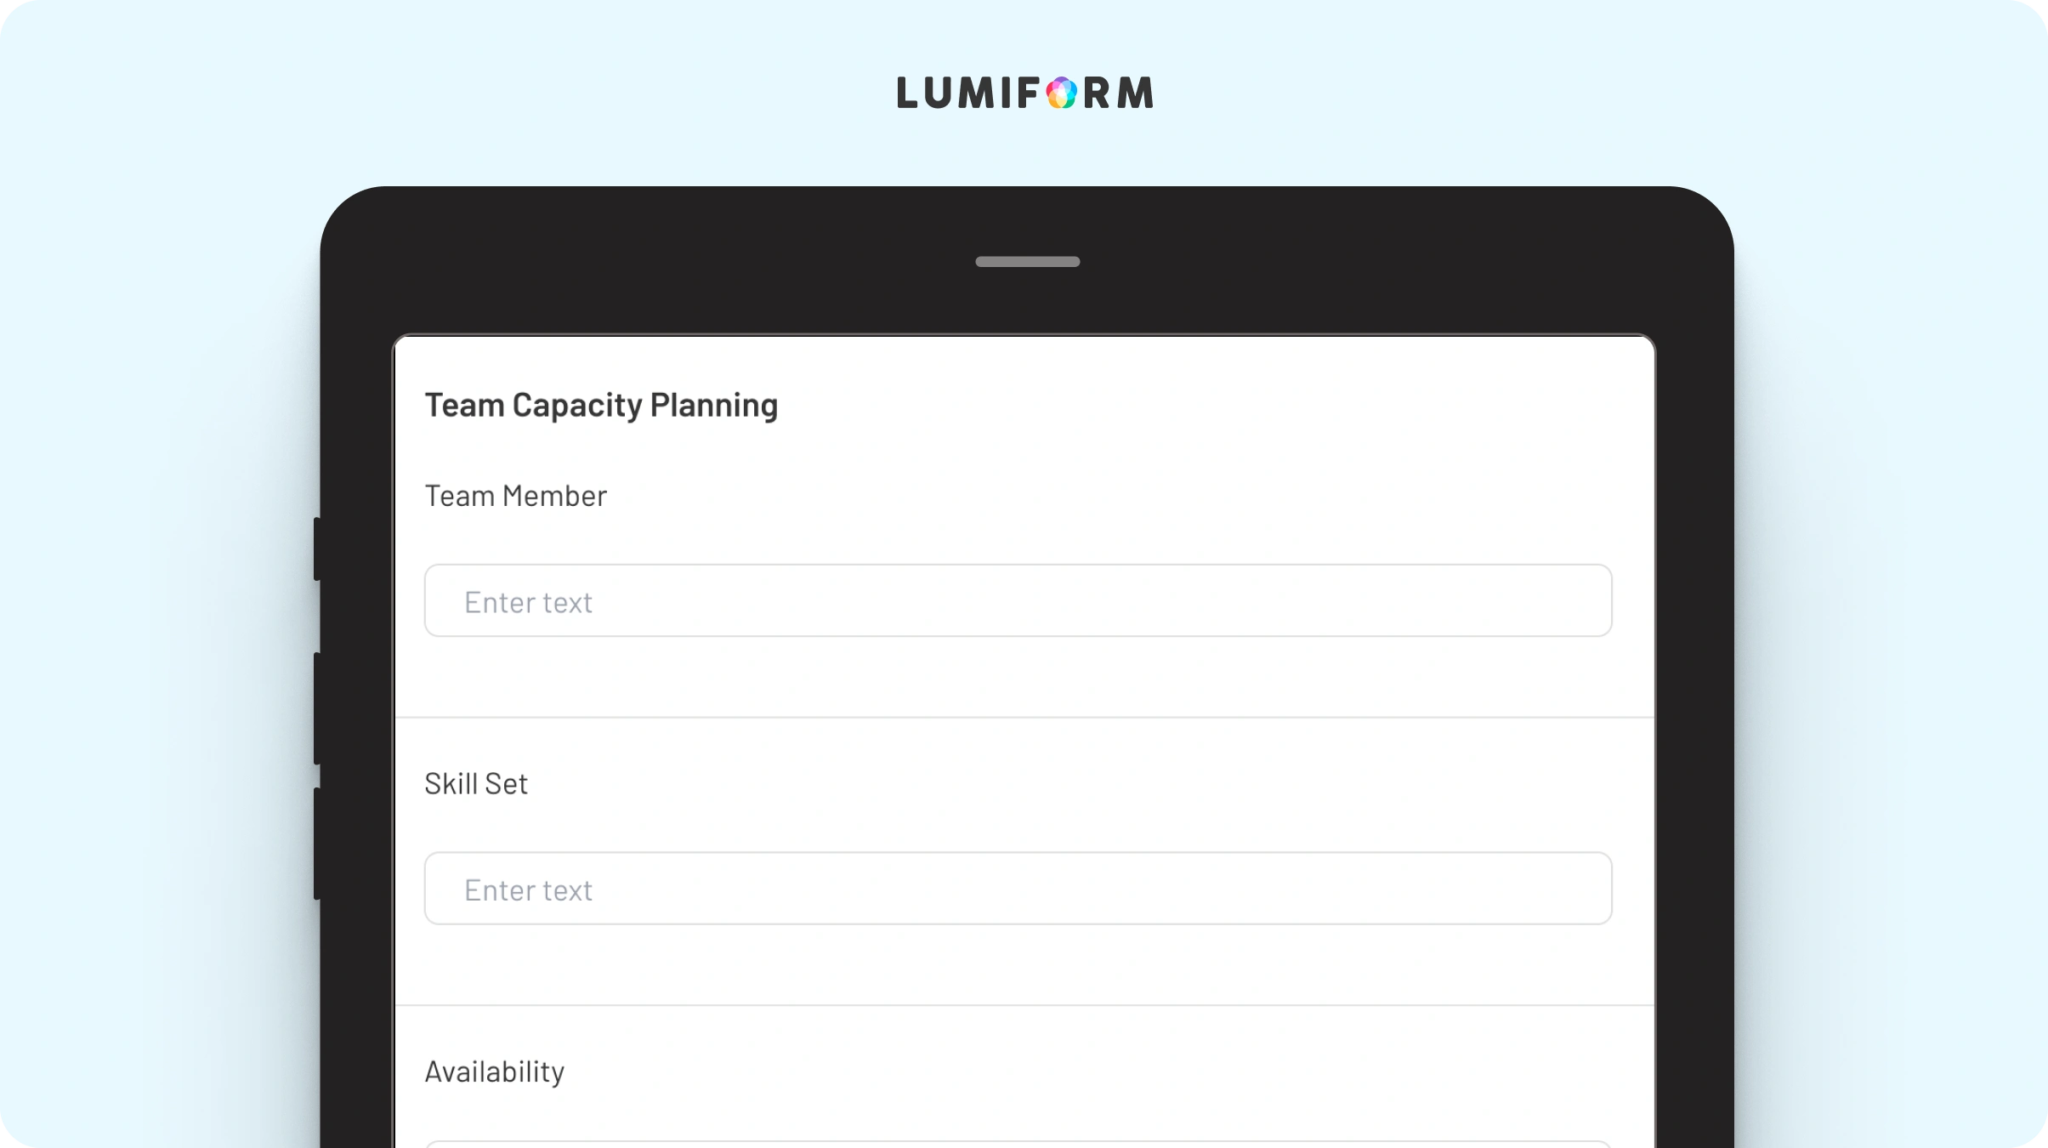The image size is (2048, 1148).
Task: Click the final letter M of LUMIFORM
Action: pyautogui.click(x=1135, y=93)
